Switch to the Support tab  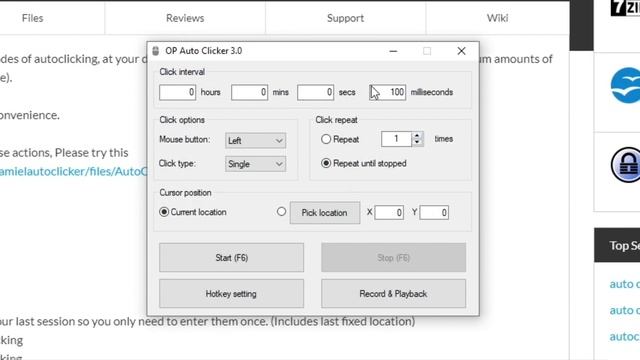(x=345, y=18)
